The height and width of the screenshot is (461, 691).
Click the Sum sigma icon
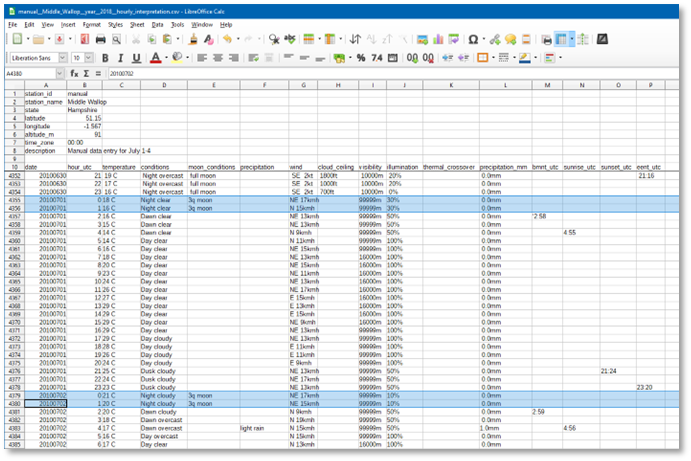(86, 74)
